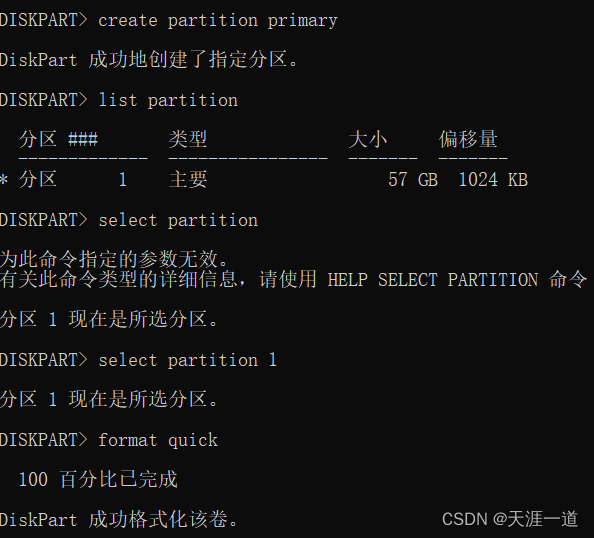The width and height of the screenshot is (594, 538).
Task: Click the 1024 KB offset value
Action: pos(493,180)
